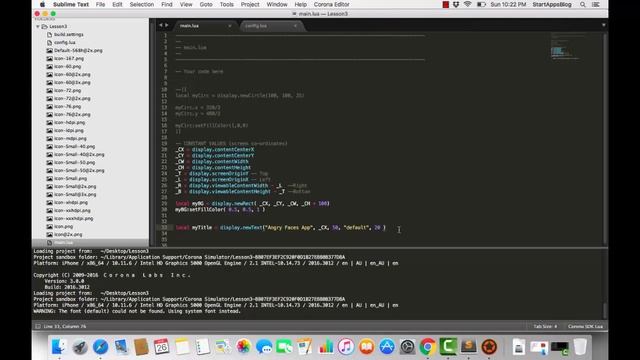This screenshot has height=360, width=640.
Task: Switch to Sublime Text Dock icon
Action: [x=469, y=347]
